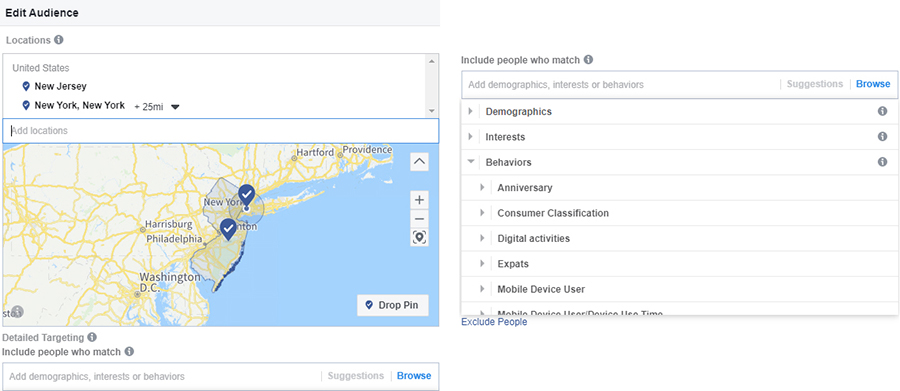Expand the Demographics category
The height and width of the screenshot is (391, 900).
pyautogui.click(x=471, y=111)
